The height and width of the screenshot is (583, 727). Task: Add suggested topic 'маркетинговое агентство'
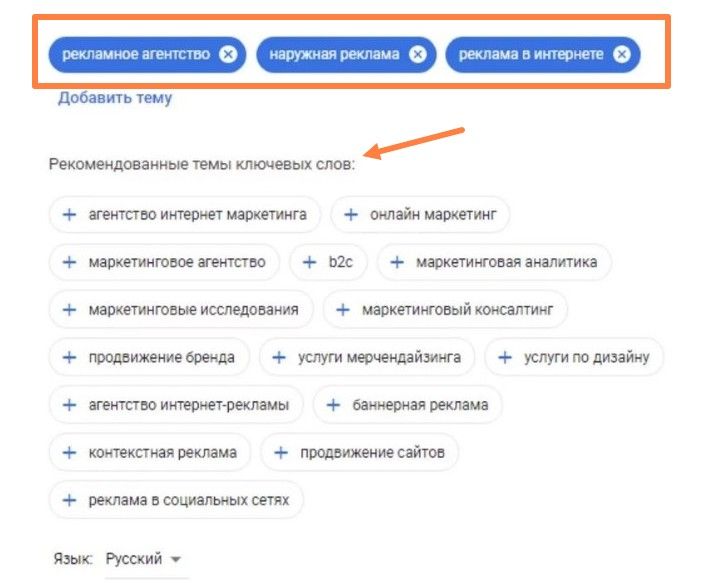tap(164, 263)
